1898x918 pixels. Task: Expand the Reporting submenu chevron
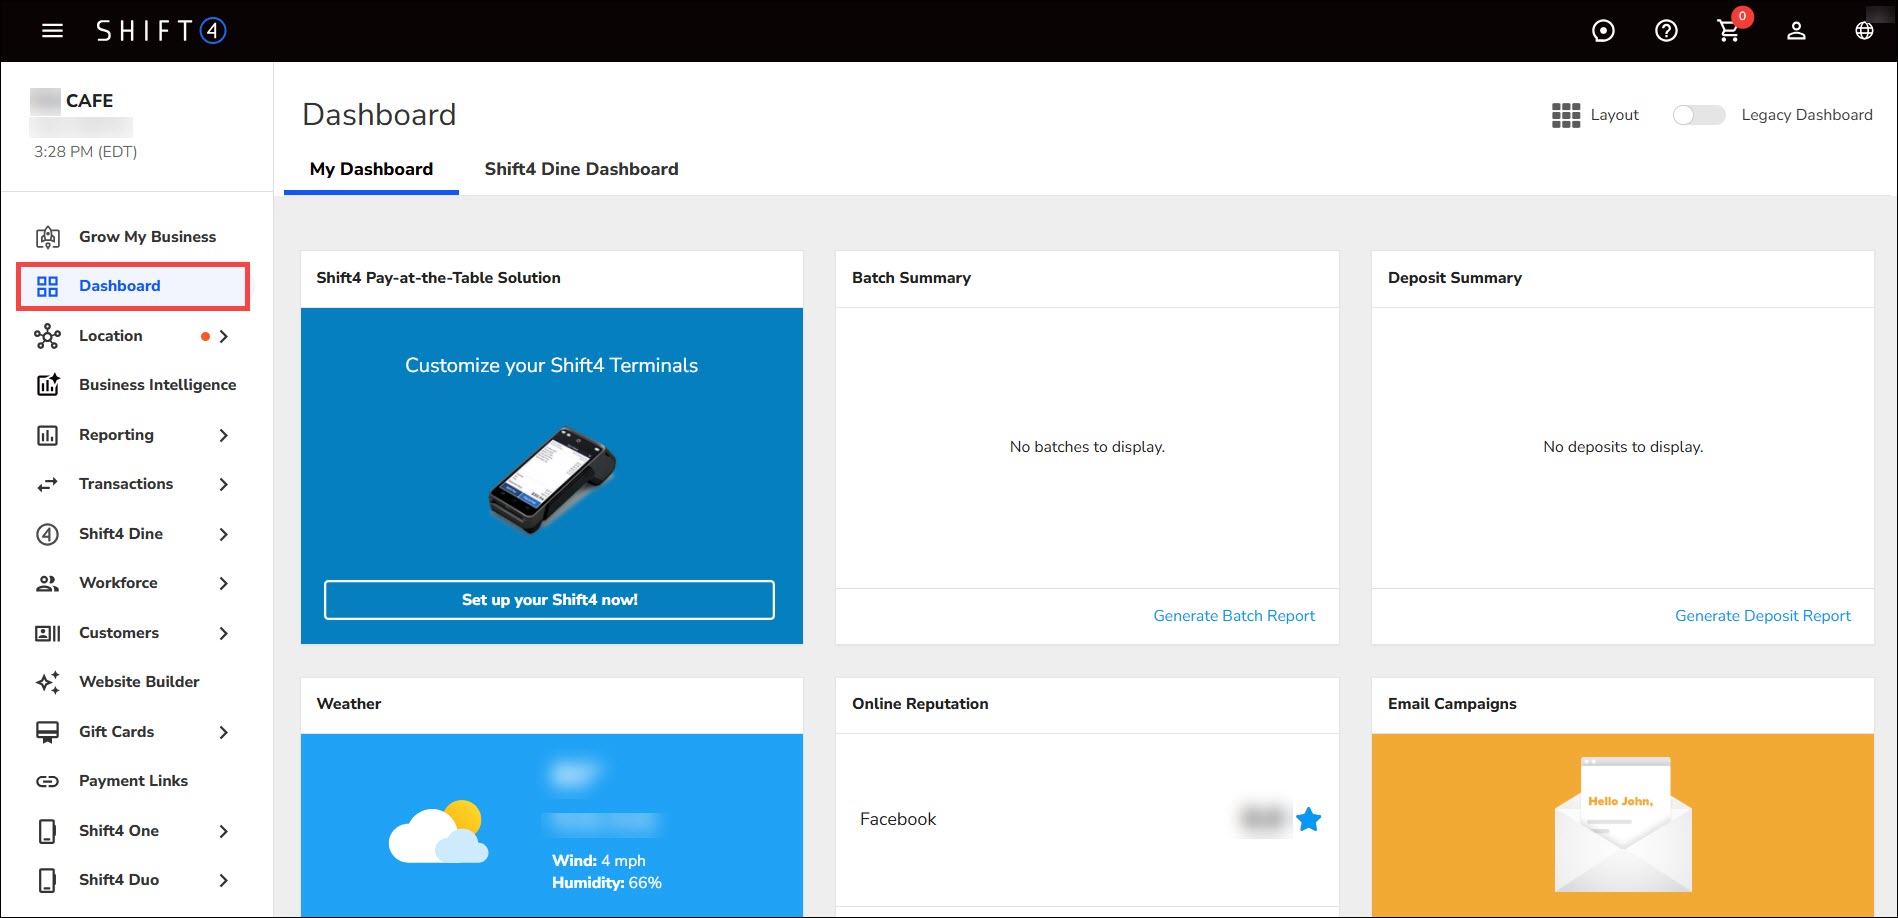pyautogui.click(x=224, y=435)
